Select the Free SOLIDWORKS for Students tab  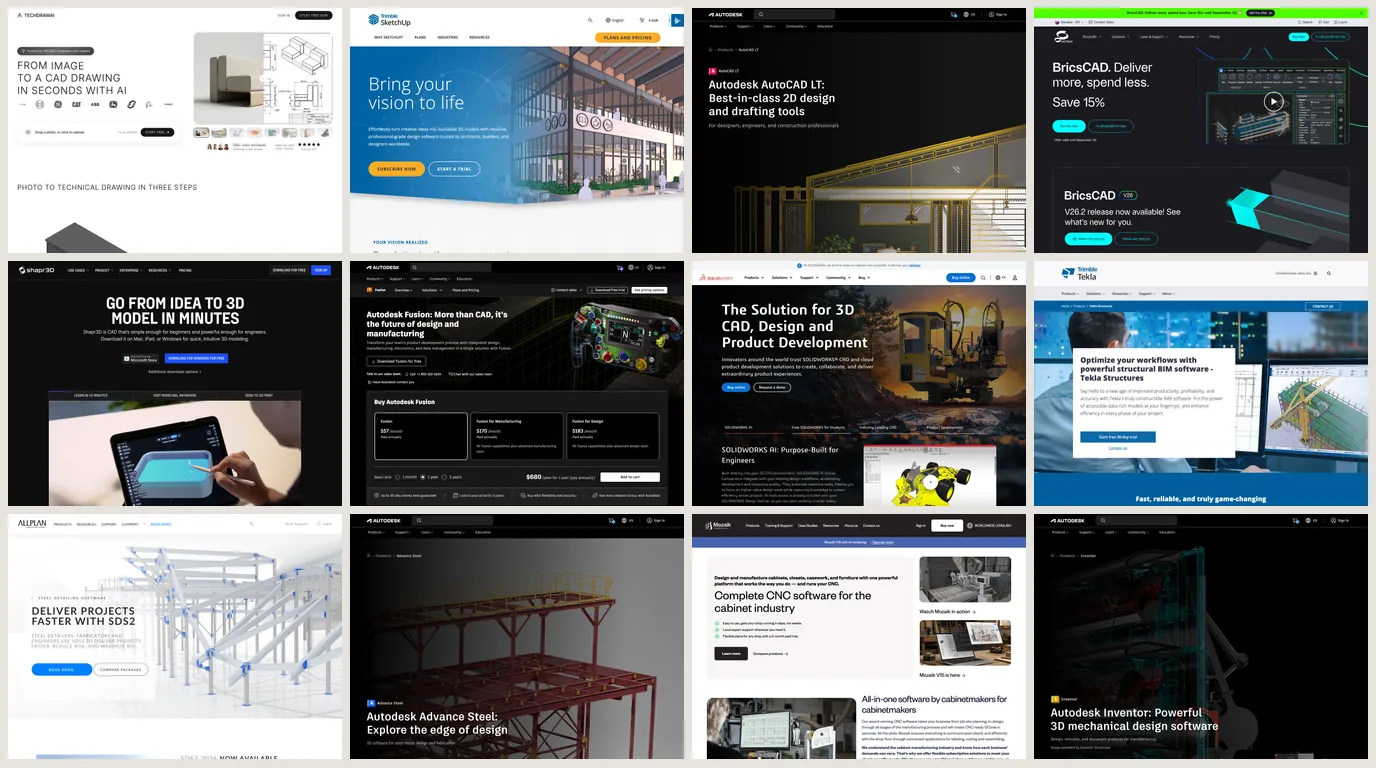pyautogui.click(x=817, y=427)
